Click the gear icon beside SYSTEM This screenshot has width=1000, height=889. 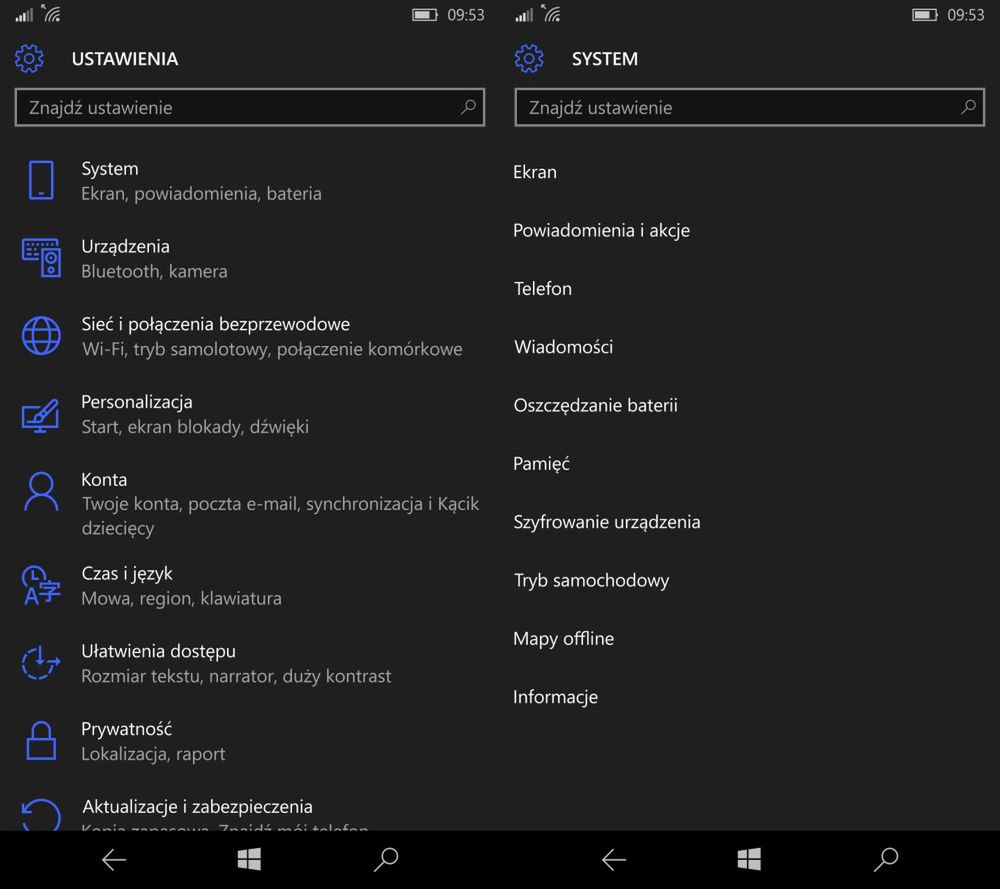tap(529, 59)
